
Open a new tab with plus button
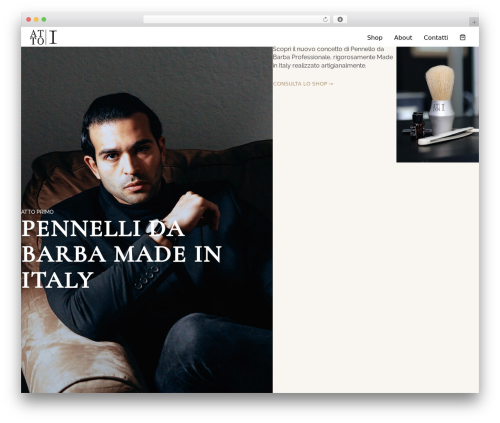pyautogui.click(x=474, y=22)
